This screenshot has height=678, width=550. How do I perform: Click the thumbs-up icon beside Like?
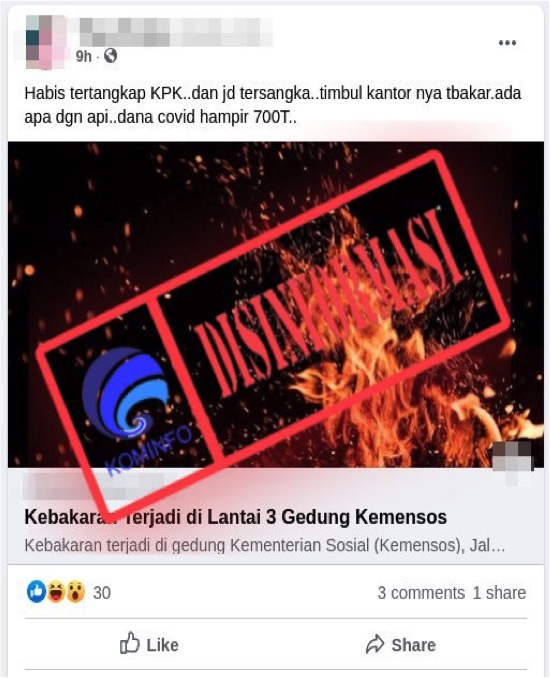point(130,643)
